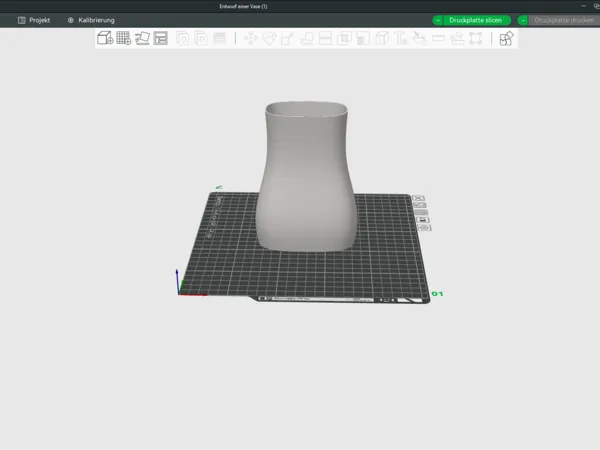Click the Arrange all objects icon
The height and width of the screenshot is (450, 600).
pyautogui.click(x=161, y=38)
